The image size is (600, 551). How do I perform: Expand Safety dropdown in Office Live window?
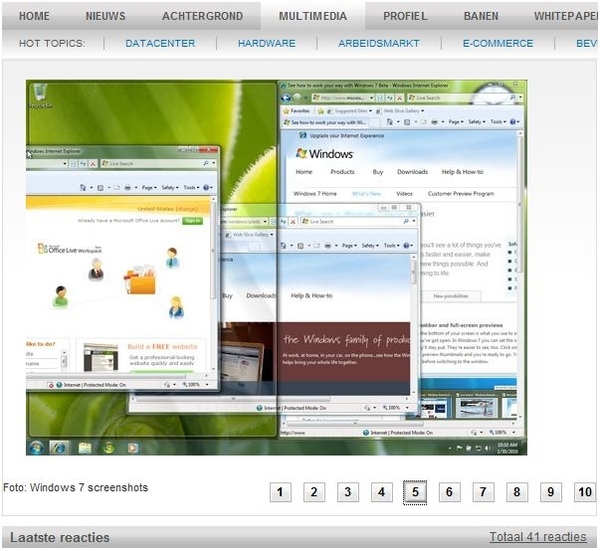[170, 187]
